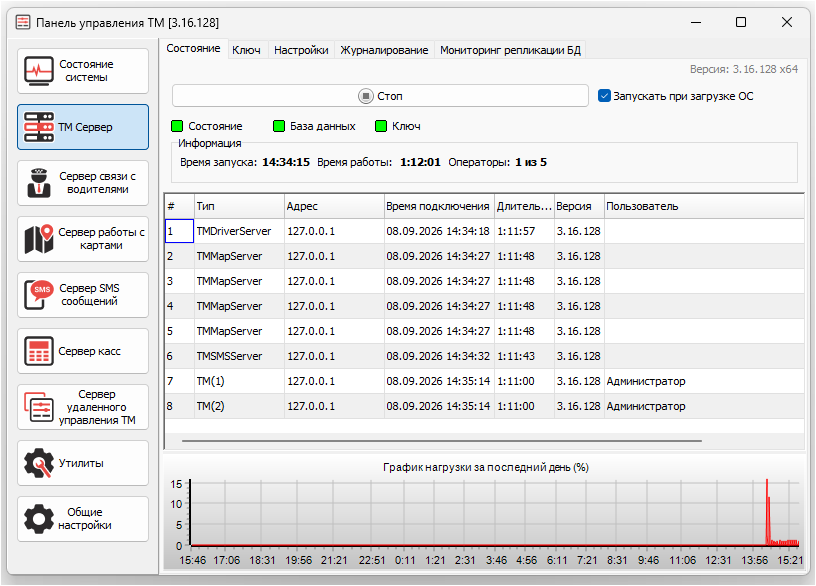Sort by the Версия column header

579,206
